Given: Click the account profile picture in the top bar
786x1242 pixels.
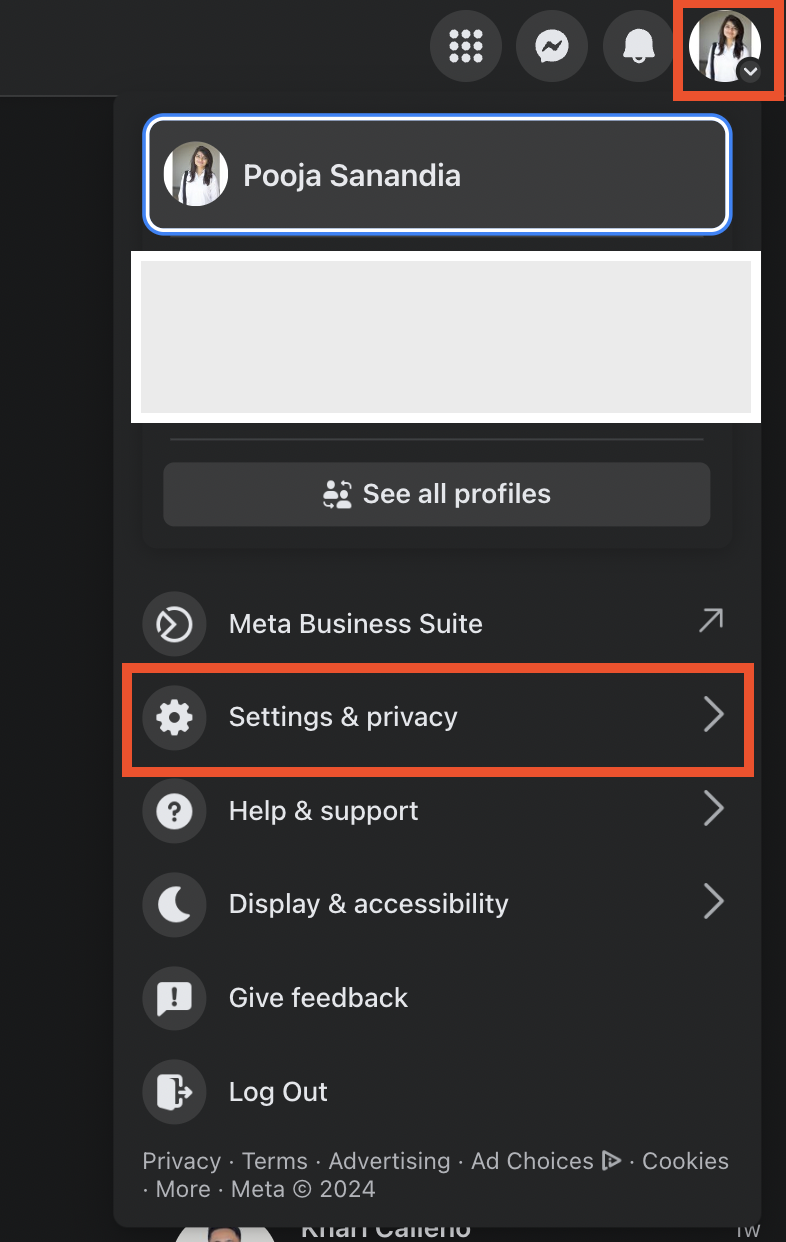Looking at the screenshot, I should pos(725,46).
